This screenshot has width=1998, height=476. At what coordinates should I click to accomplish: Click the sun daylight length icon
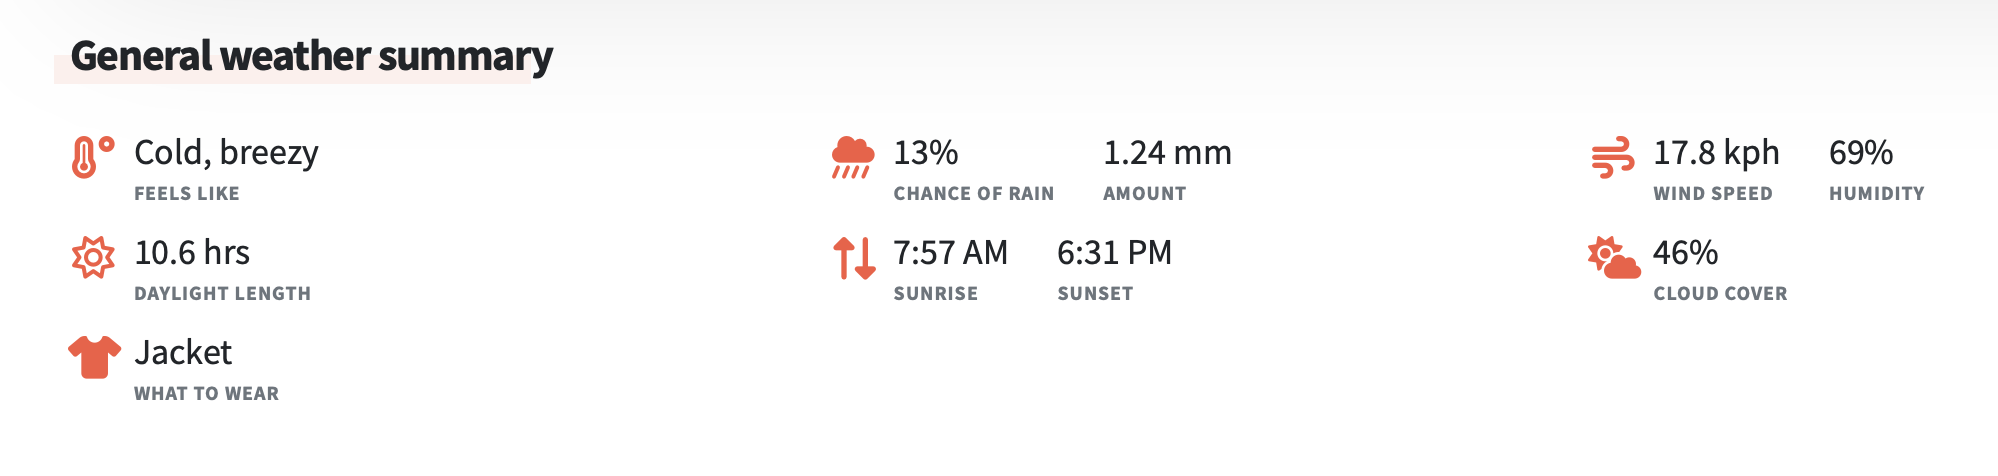coord(93,257)
